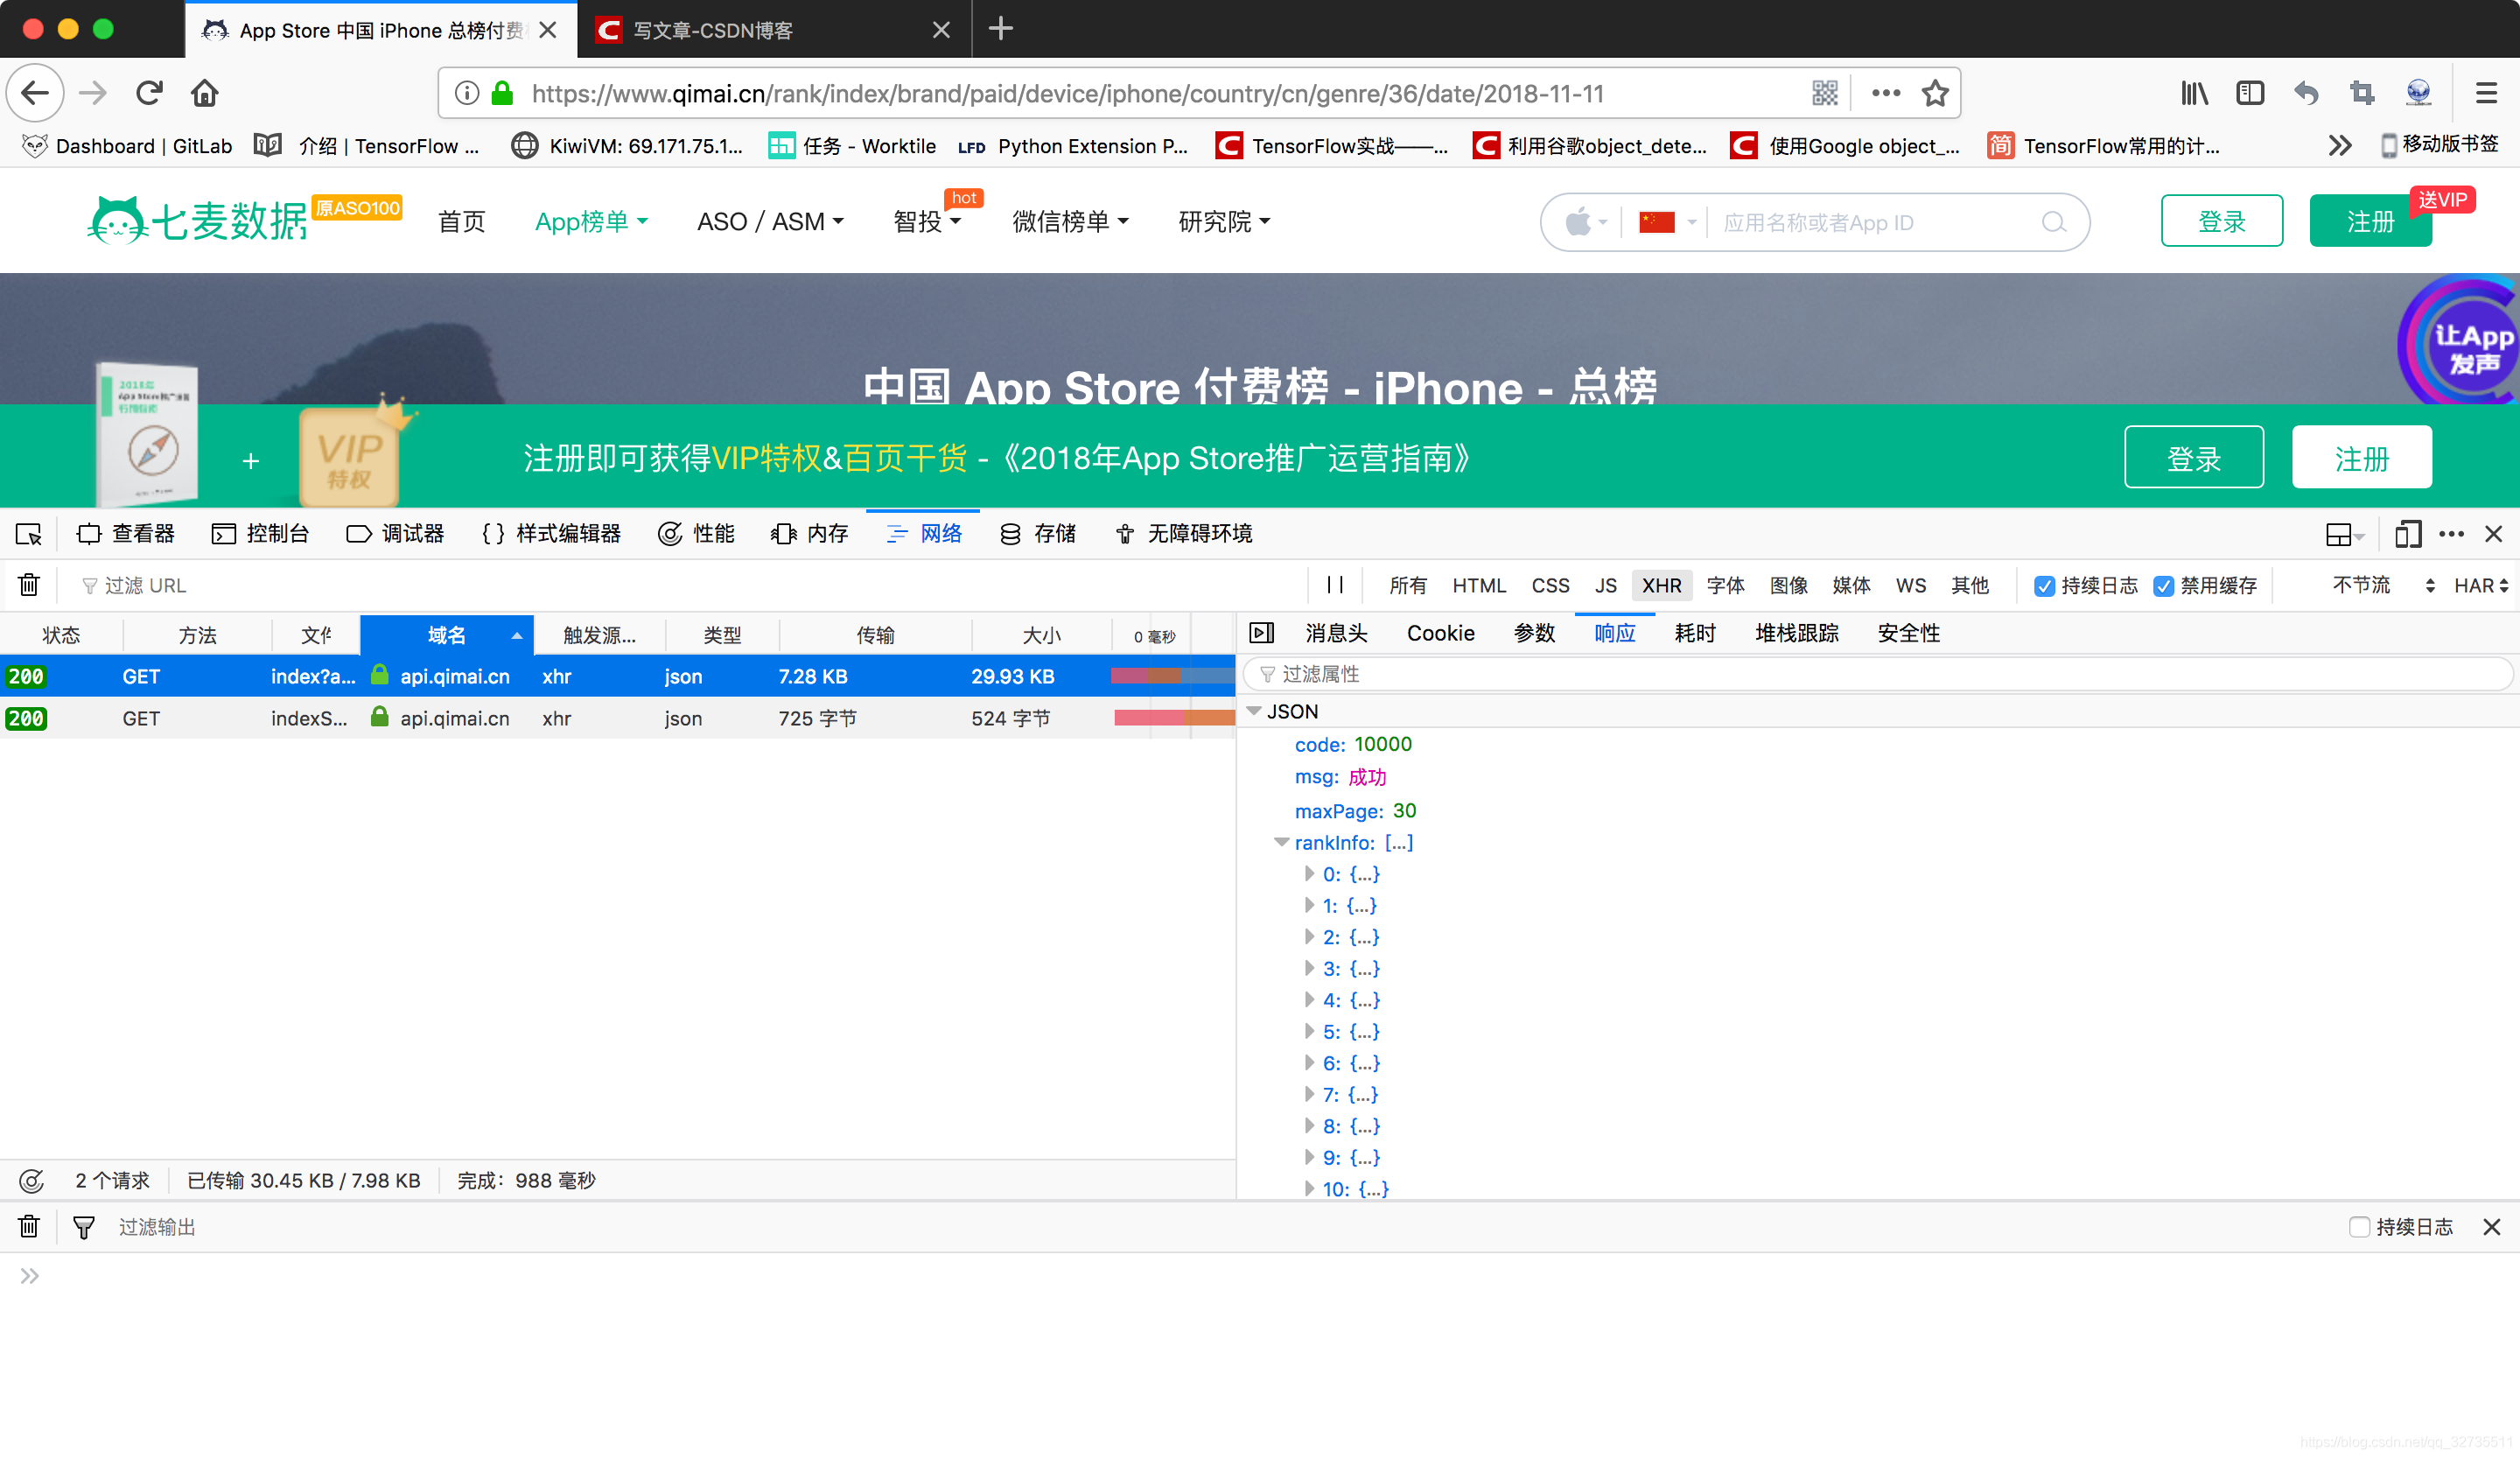Screen dimensions: 2520x1458
Task: Switch to 查看器 inspector tab
Action: tap(126, 534)
